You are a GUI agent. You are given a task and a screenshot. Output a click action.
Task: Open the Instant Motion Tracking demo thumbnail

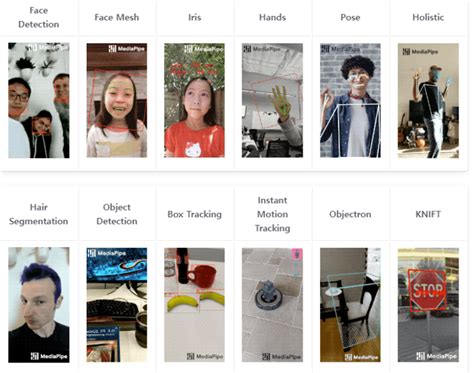pos(272,305)
